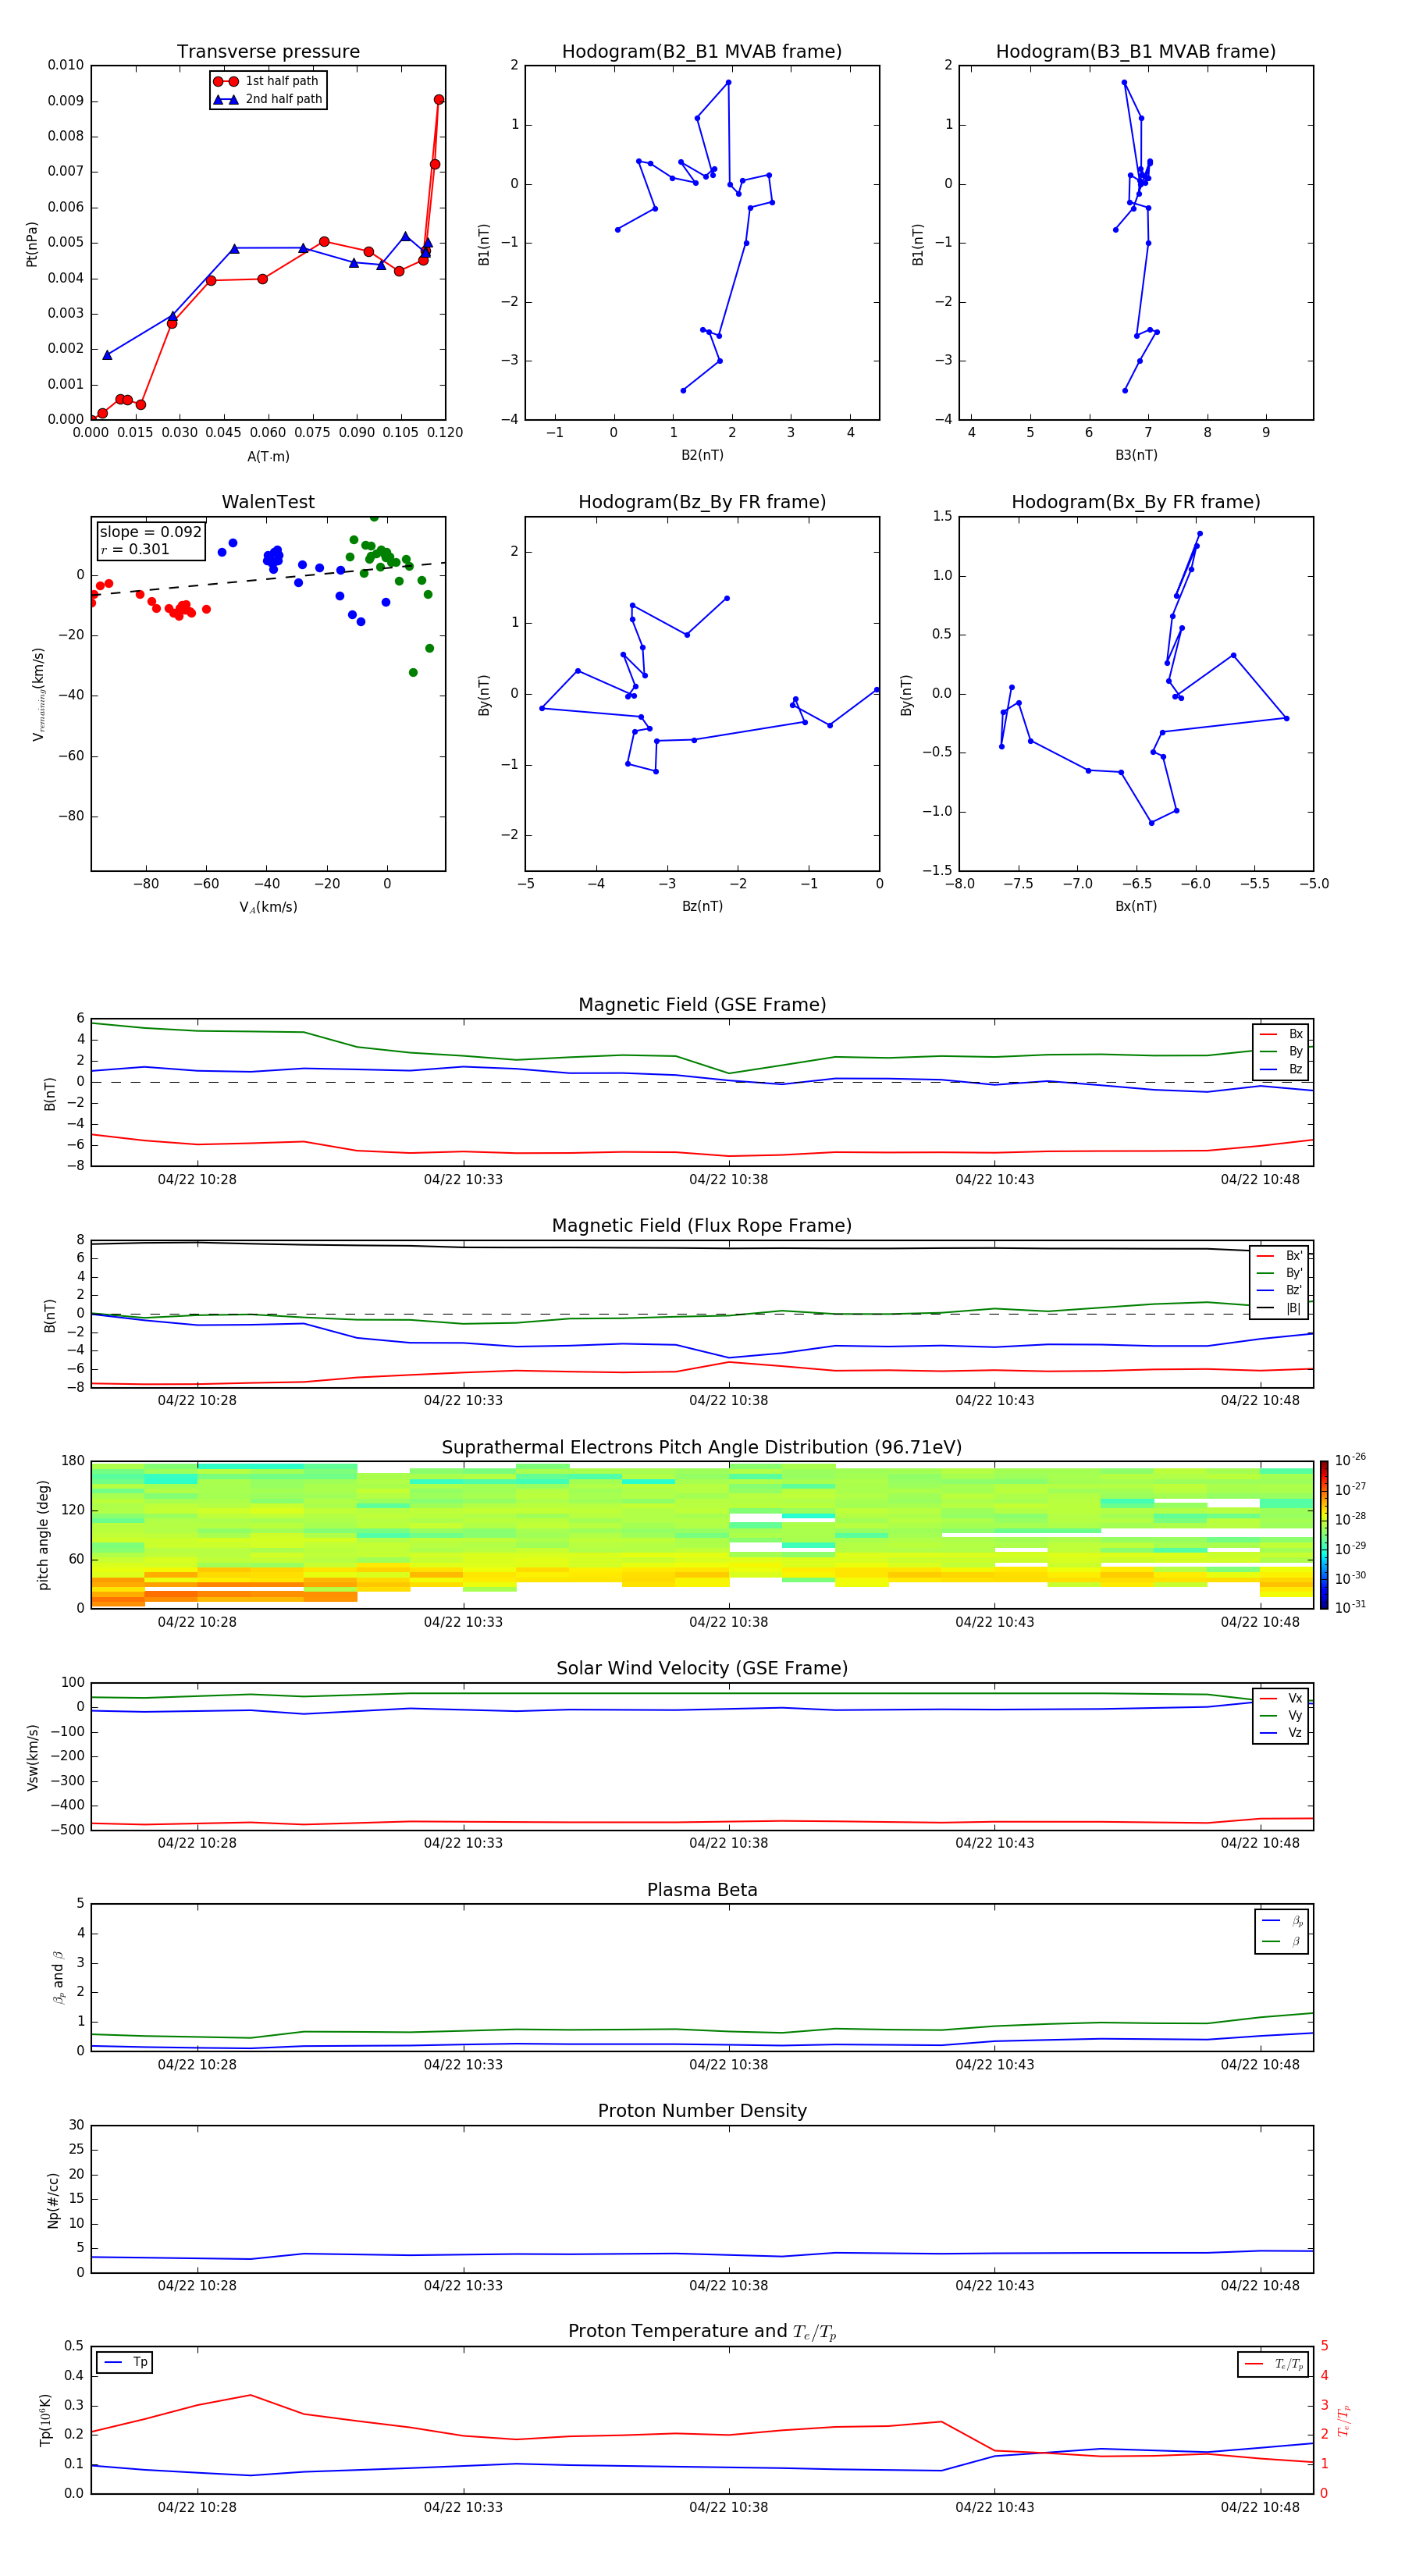Viewport: 1405px width, 2576px height.
Task: Click the red Te/Tp right-axis label
Action: point(1344,2420)
